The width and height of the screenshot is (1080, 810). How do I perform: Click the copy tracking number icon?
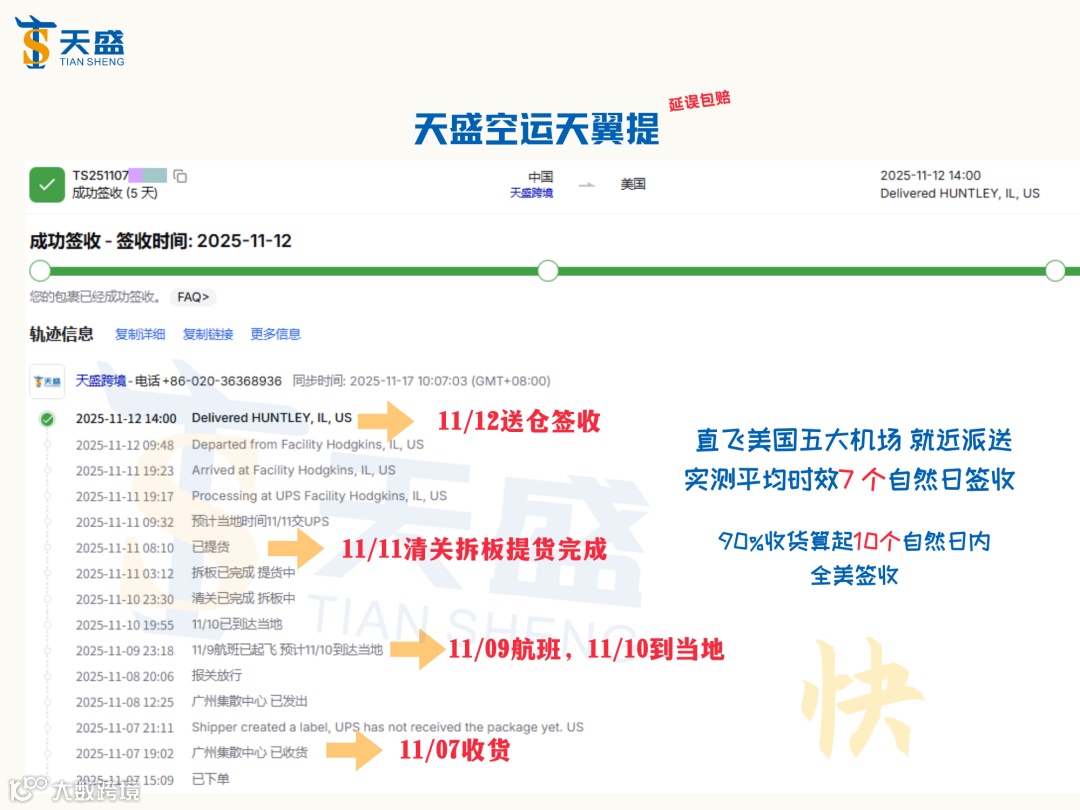(x=180, y=176)
